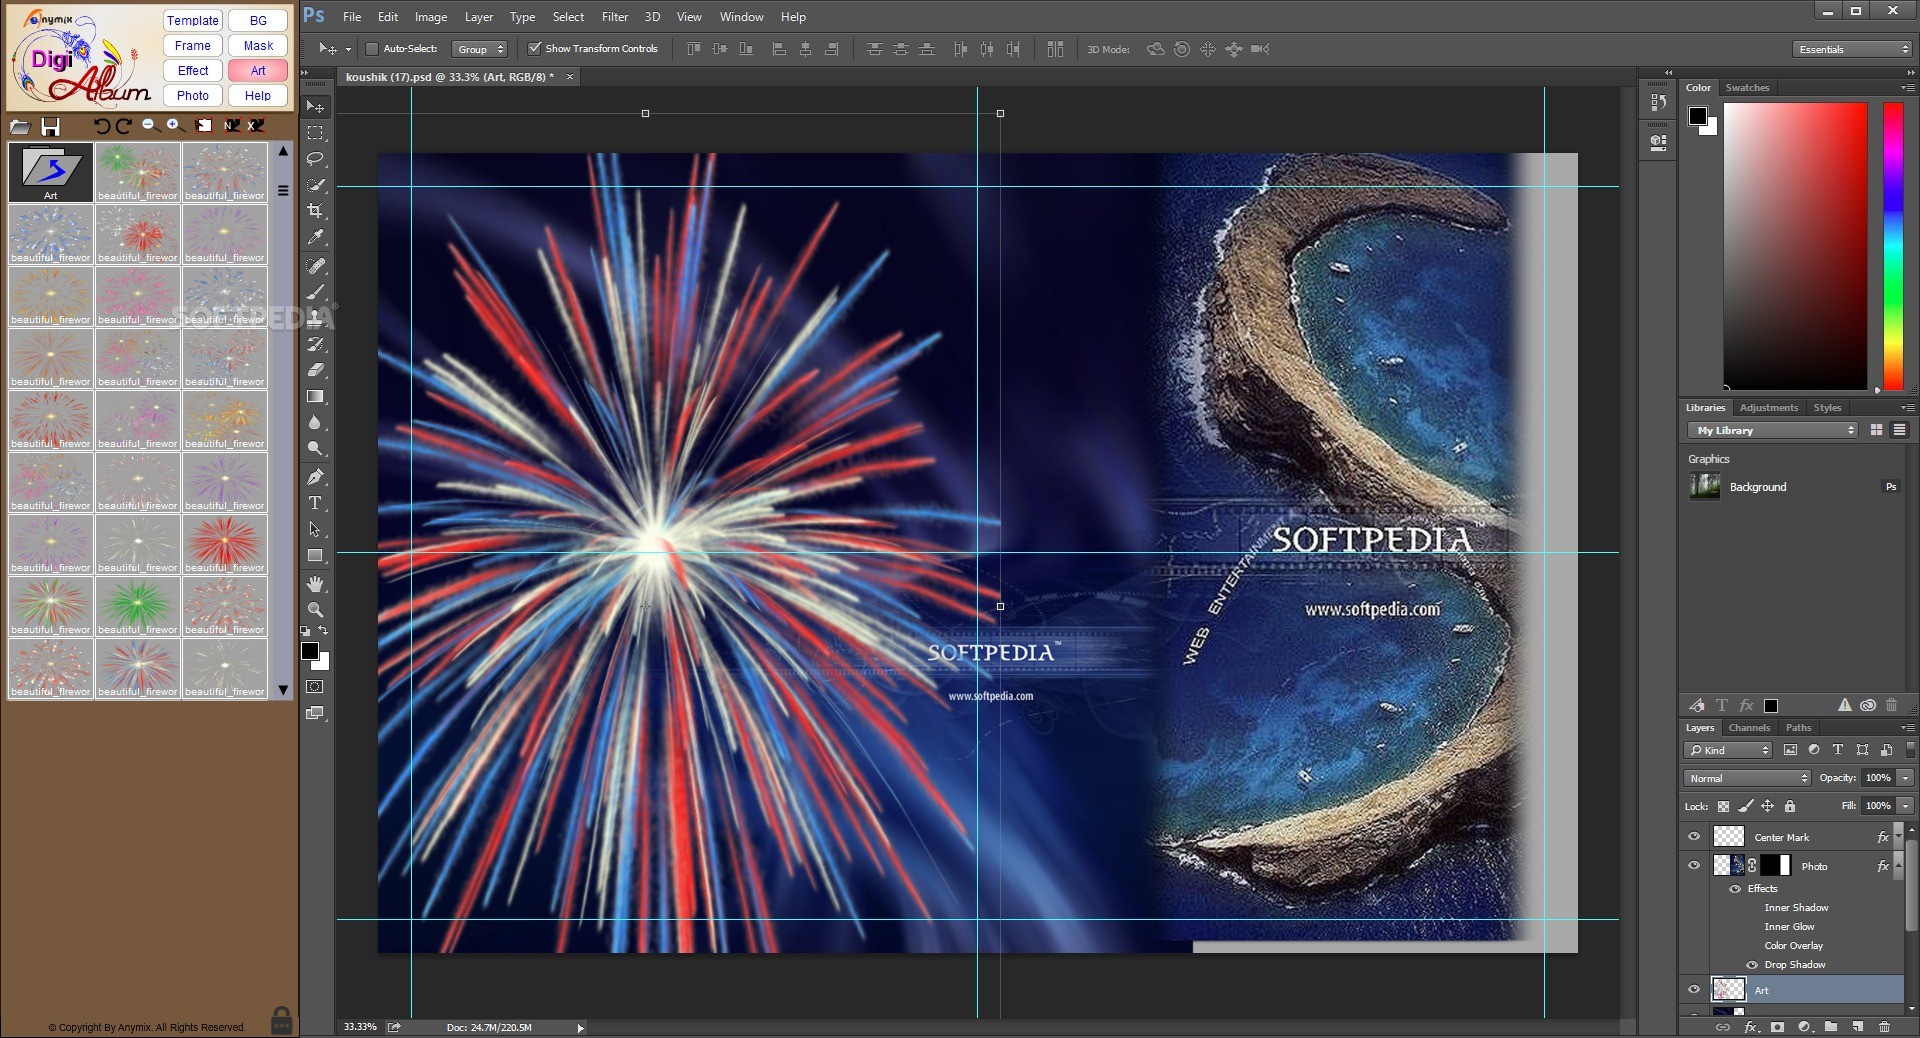The image size is (1920, 1038).
Task: Hide the Art layer
Action: (1694, 990)
